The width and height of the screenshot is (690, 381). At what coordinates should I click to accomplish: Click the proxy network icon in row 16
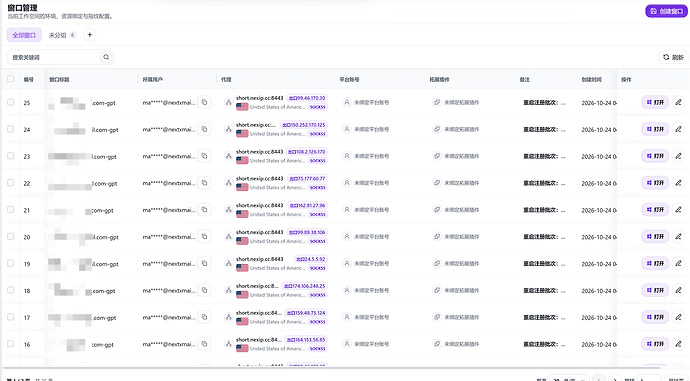click(x=228, y=344)
